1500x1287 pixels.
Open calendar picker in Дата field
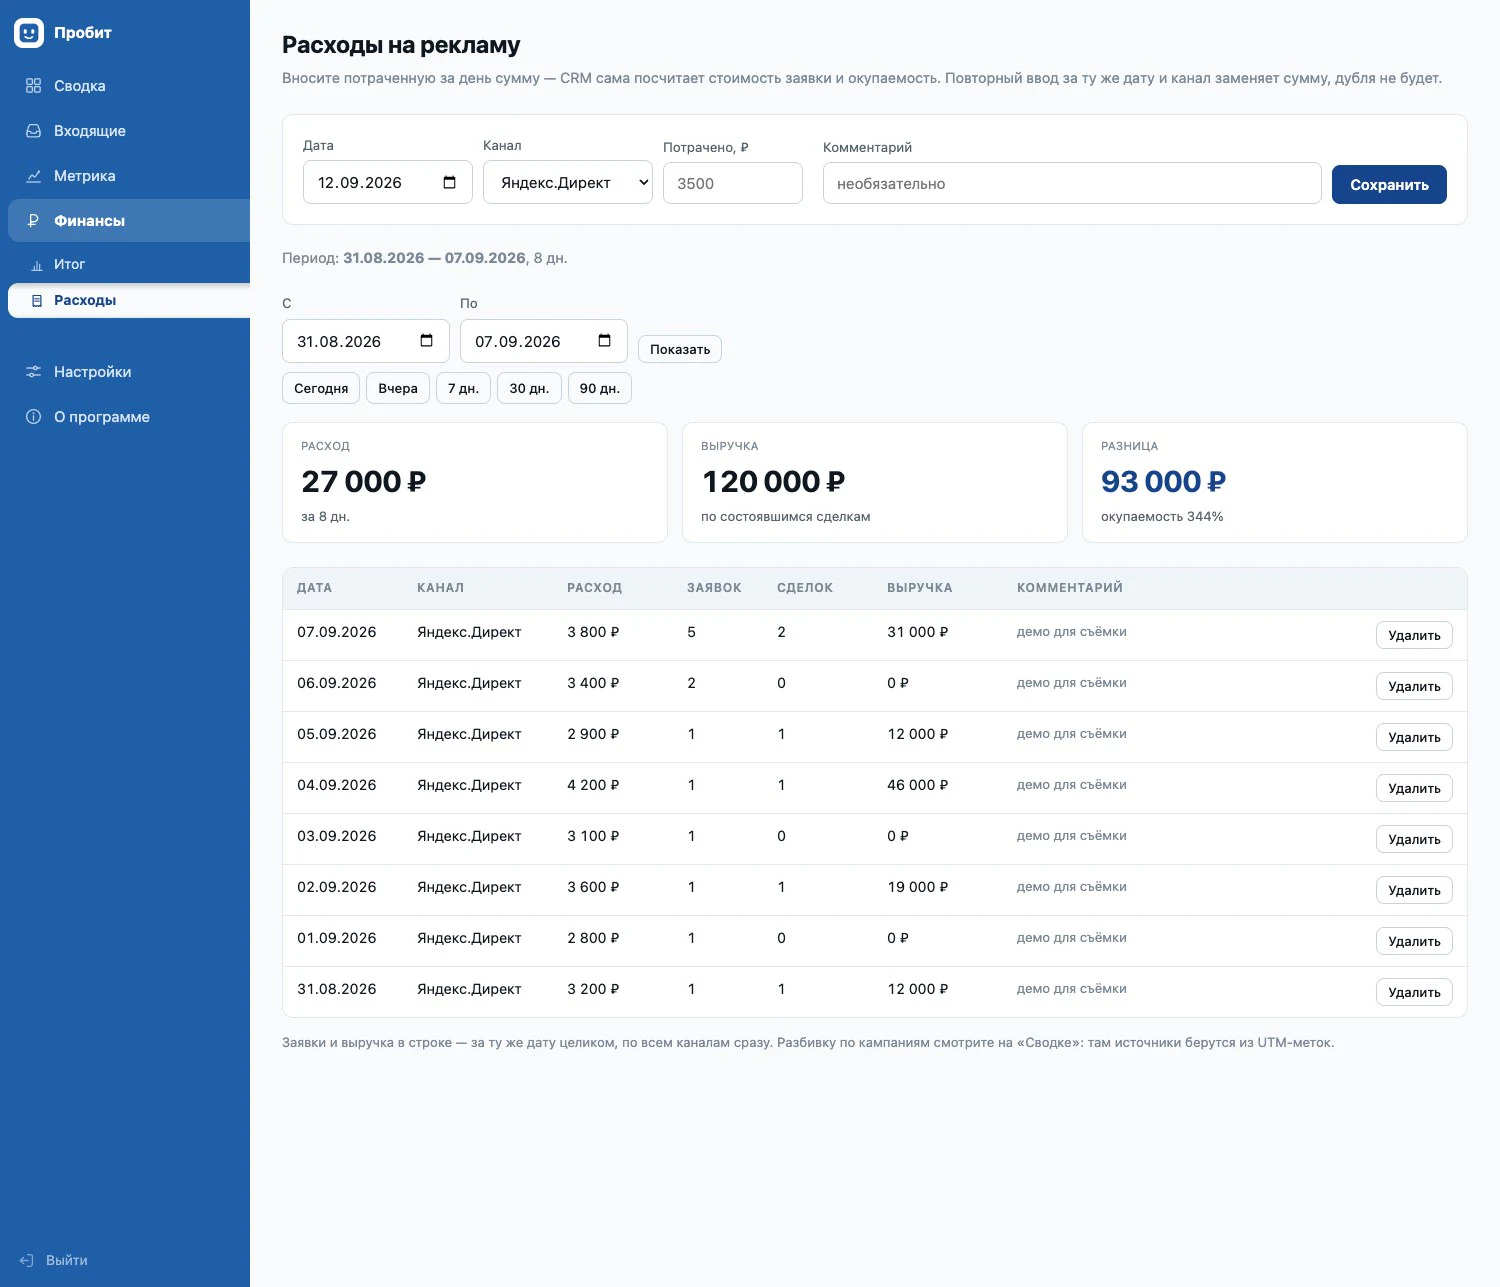coord(449,182)
